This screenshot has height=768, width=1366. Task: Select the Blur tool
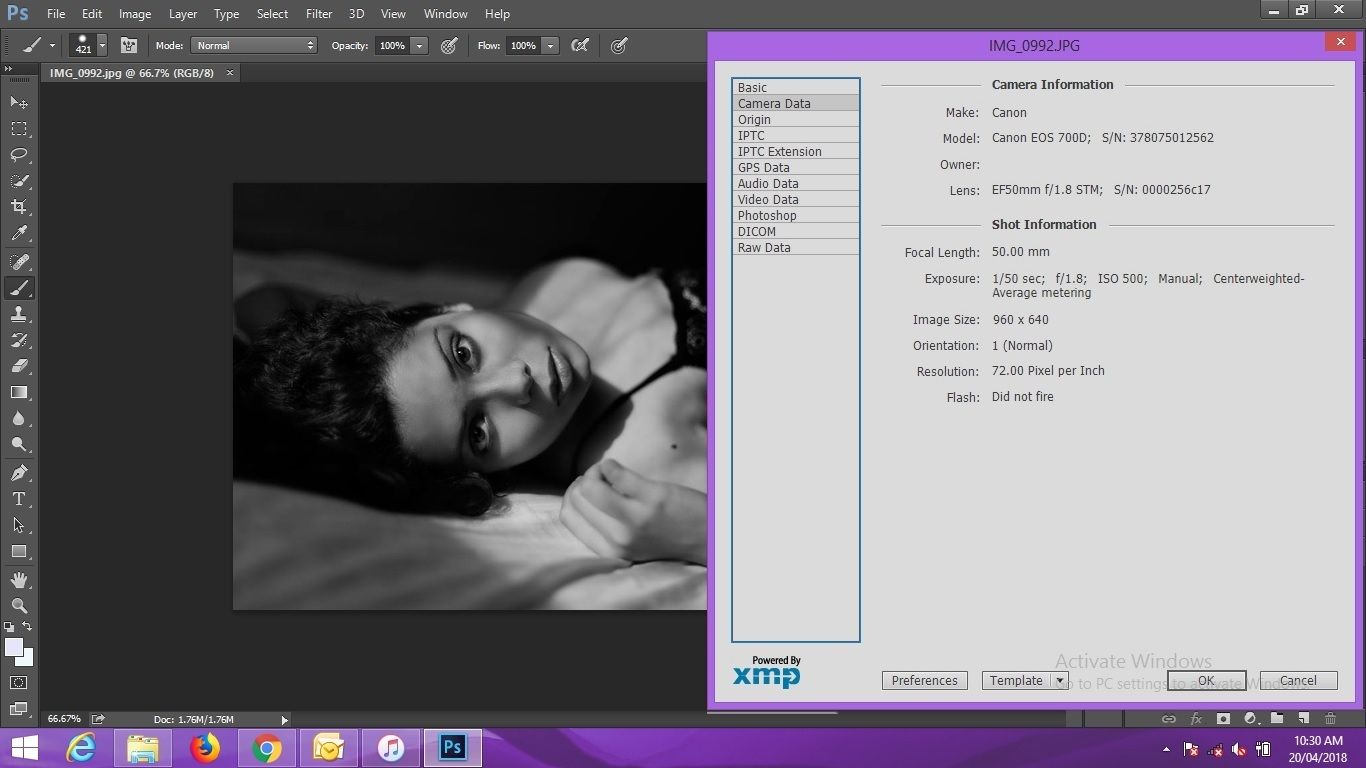click(19, 418)
